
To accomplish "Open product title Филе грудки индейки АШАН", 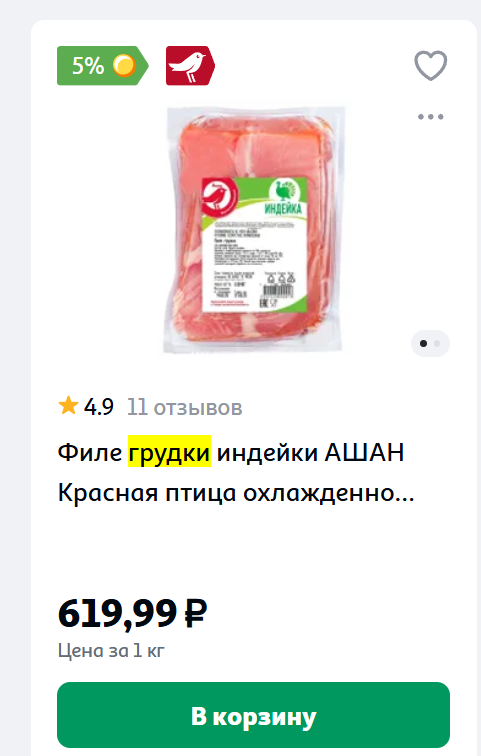I will 231,452.
